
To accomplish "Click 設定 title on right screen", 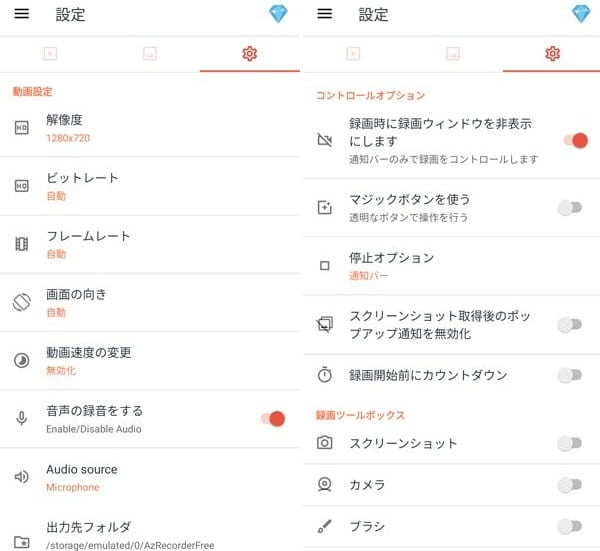I will pos(373,15).
